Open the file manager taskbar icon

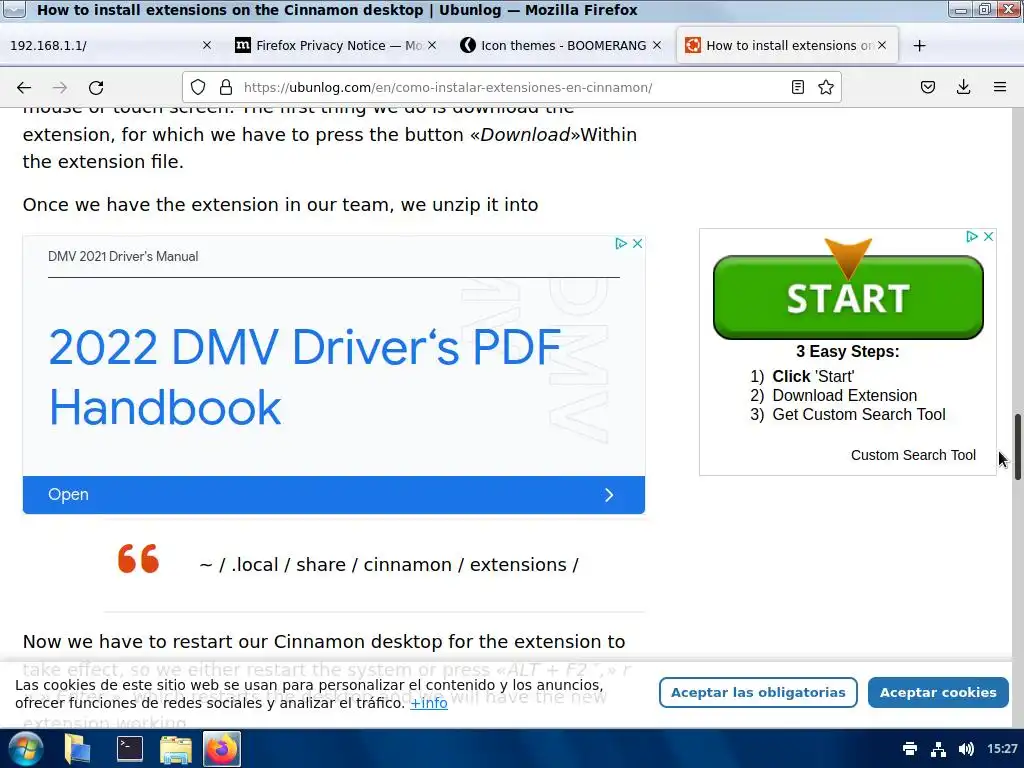point(77,748)
